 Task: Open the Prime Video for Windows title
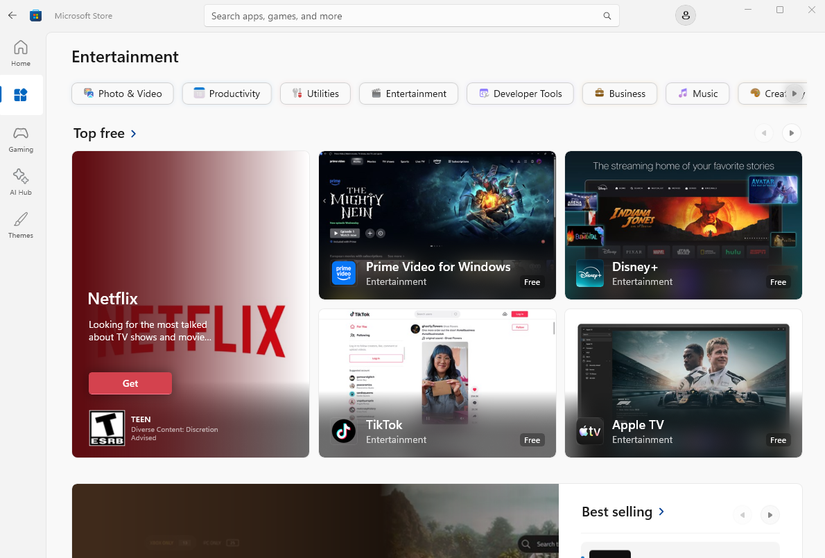point(438,267)
